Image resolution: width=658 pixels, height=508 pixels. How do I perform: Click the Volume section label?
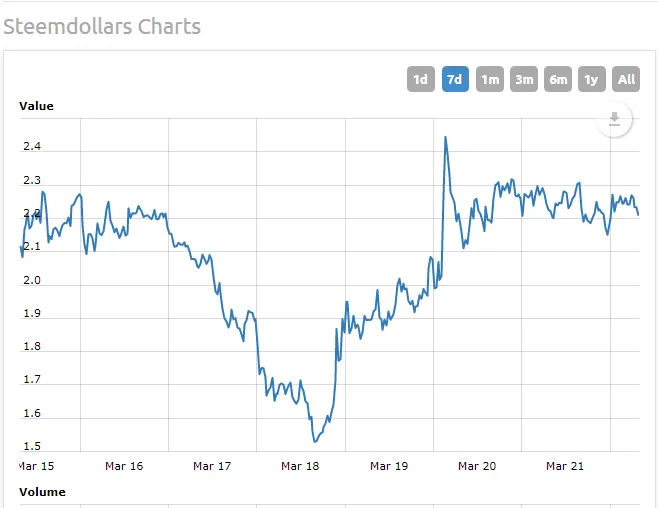coord(43,492)
